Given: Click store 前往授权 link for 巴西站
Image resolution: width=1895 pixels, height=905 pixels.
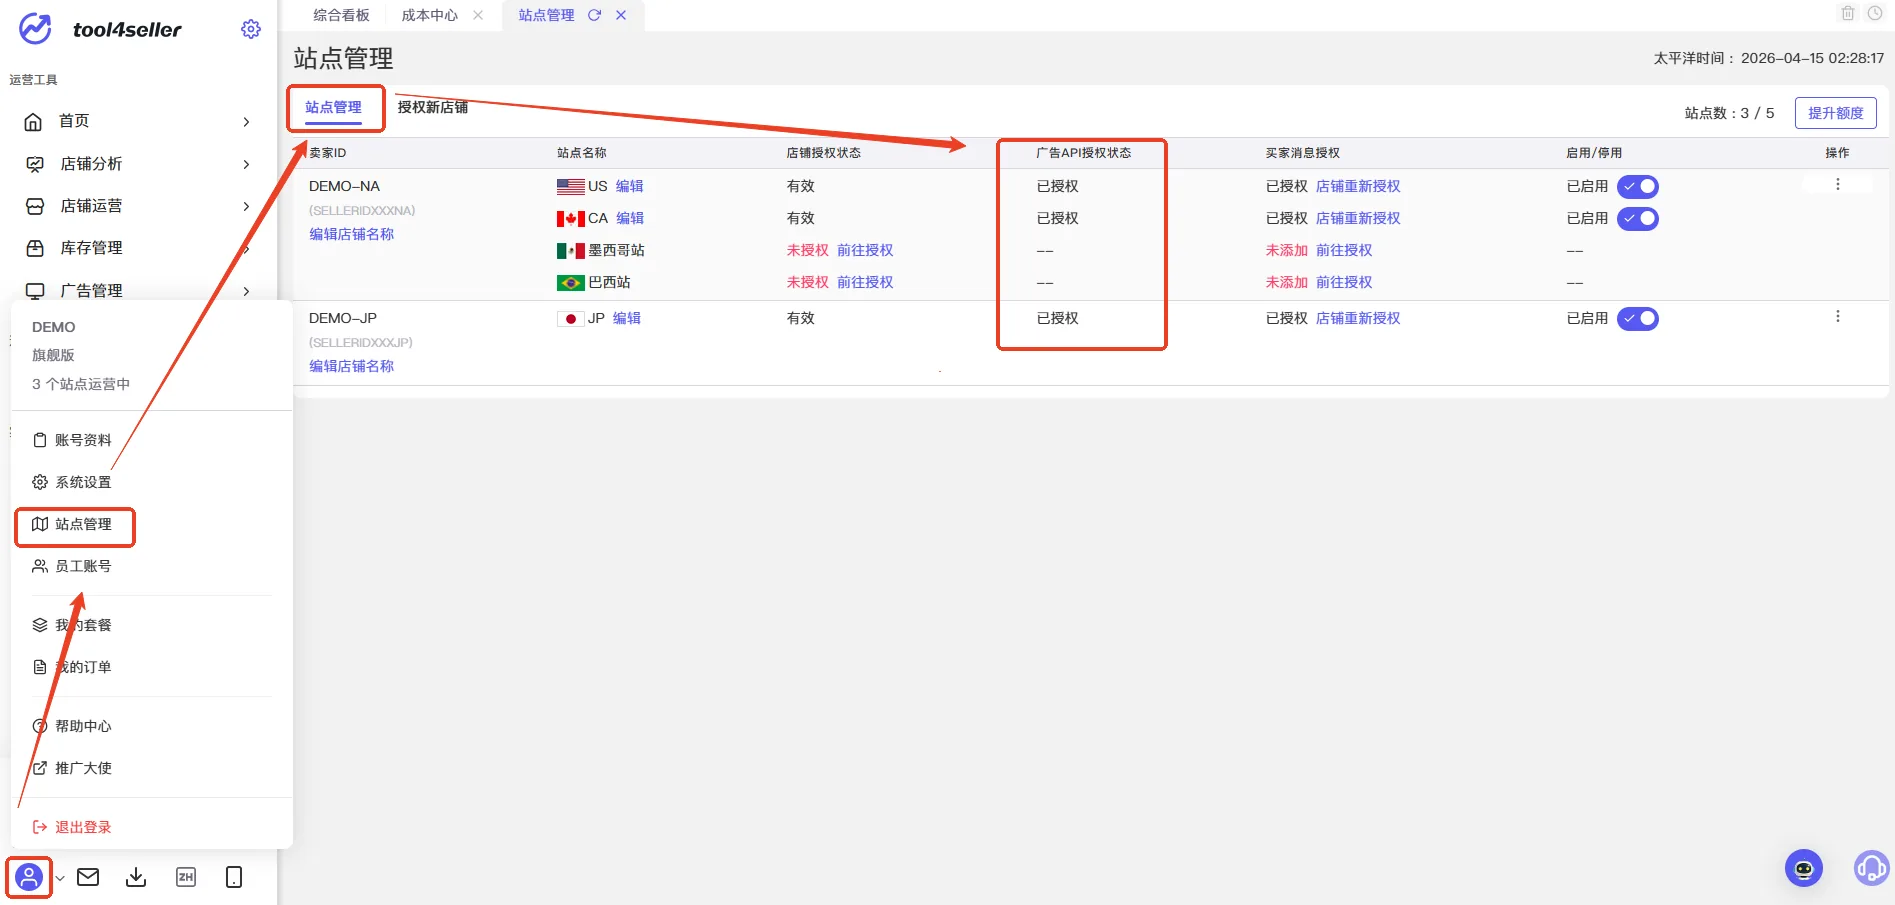Looking at the screenshot, I should [x=865, y=283].
